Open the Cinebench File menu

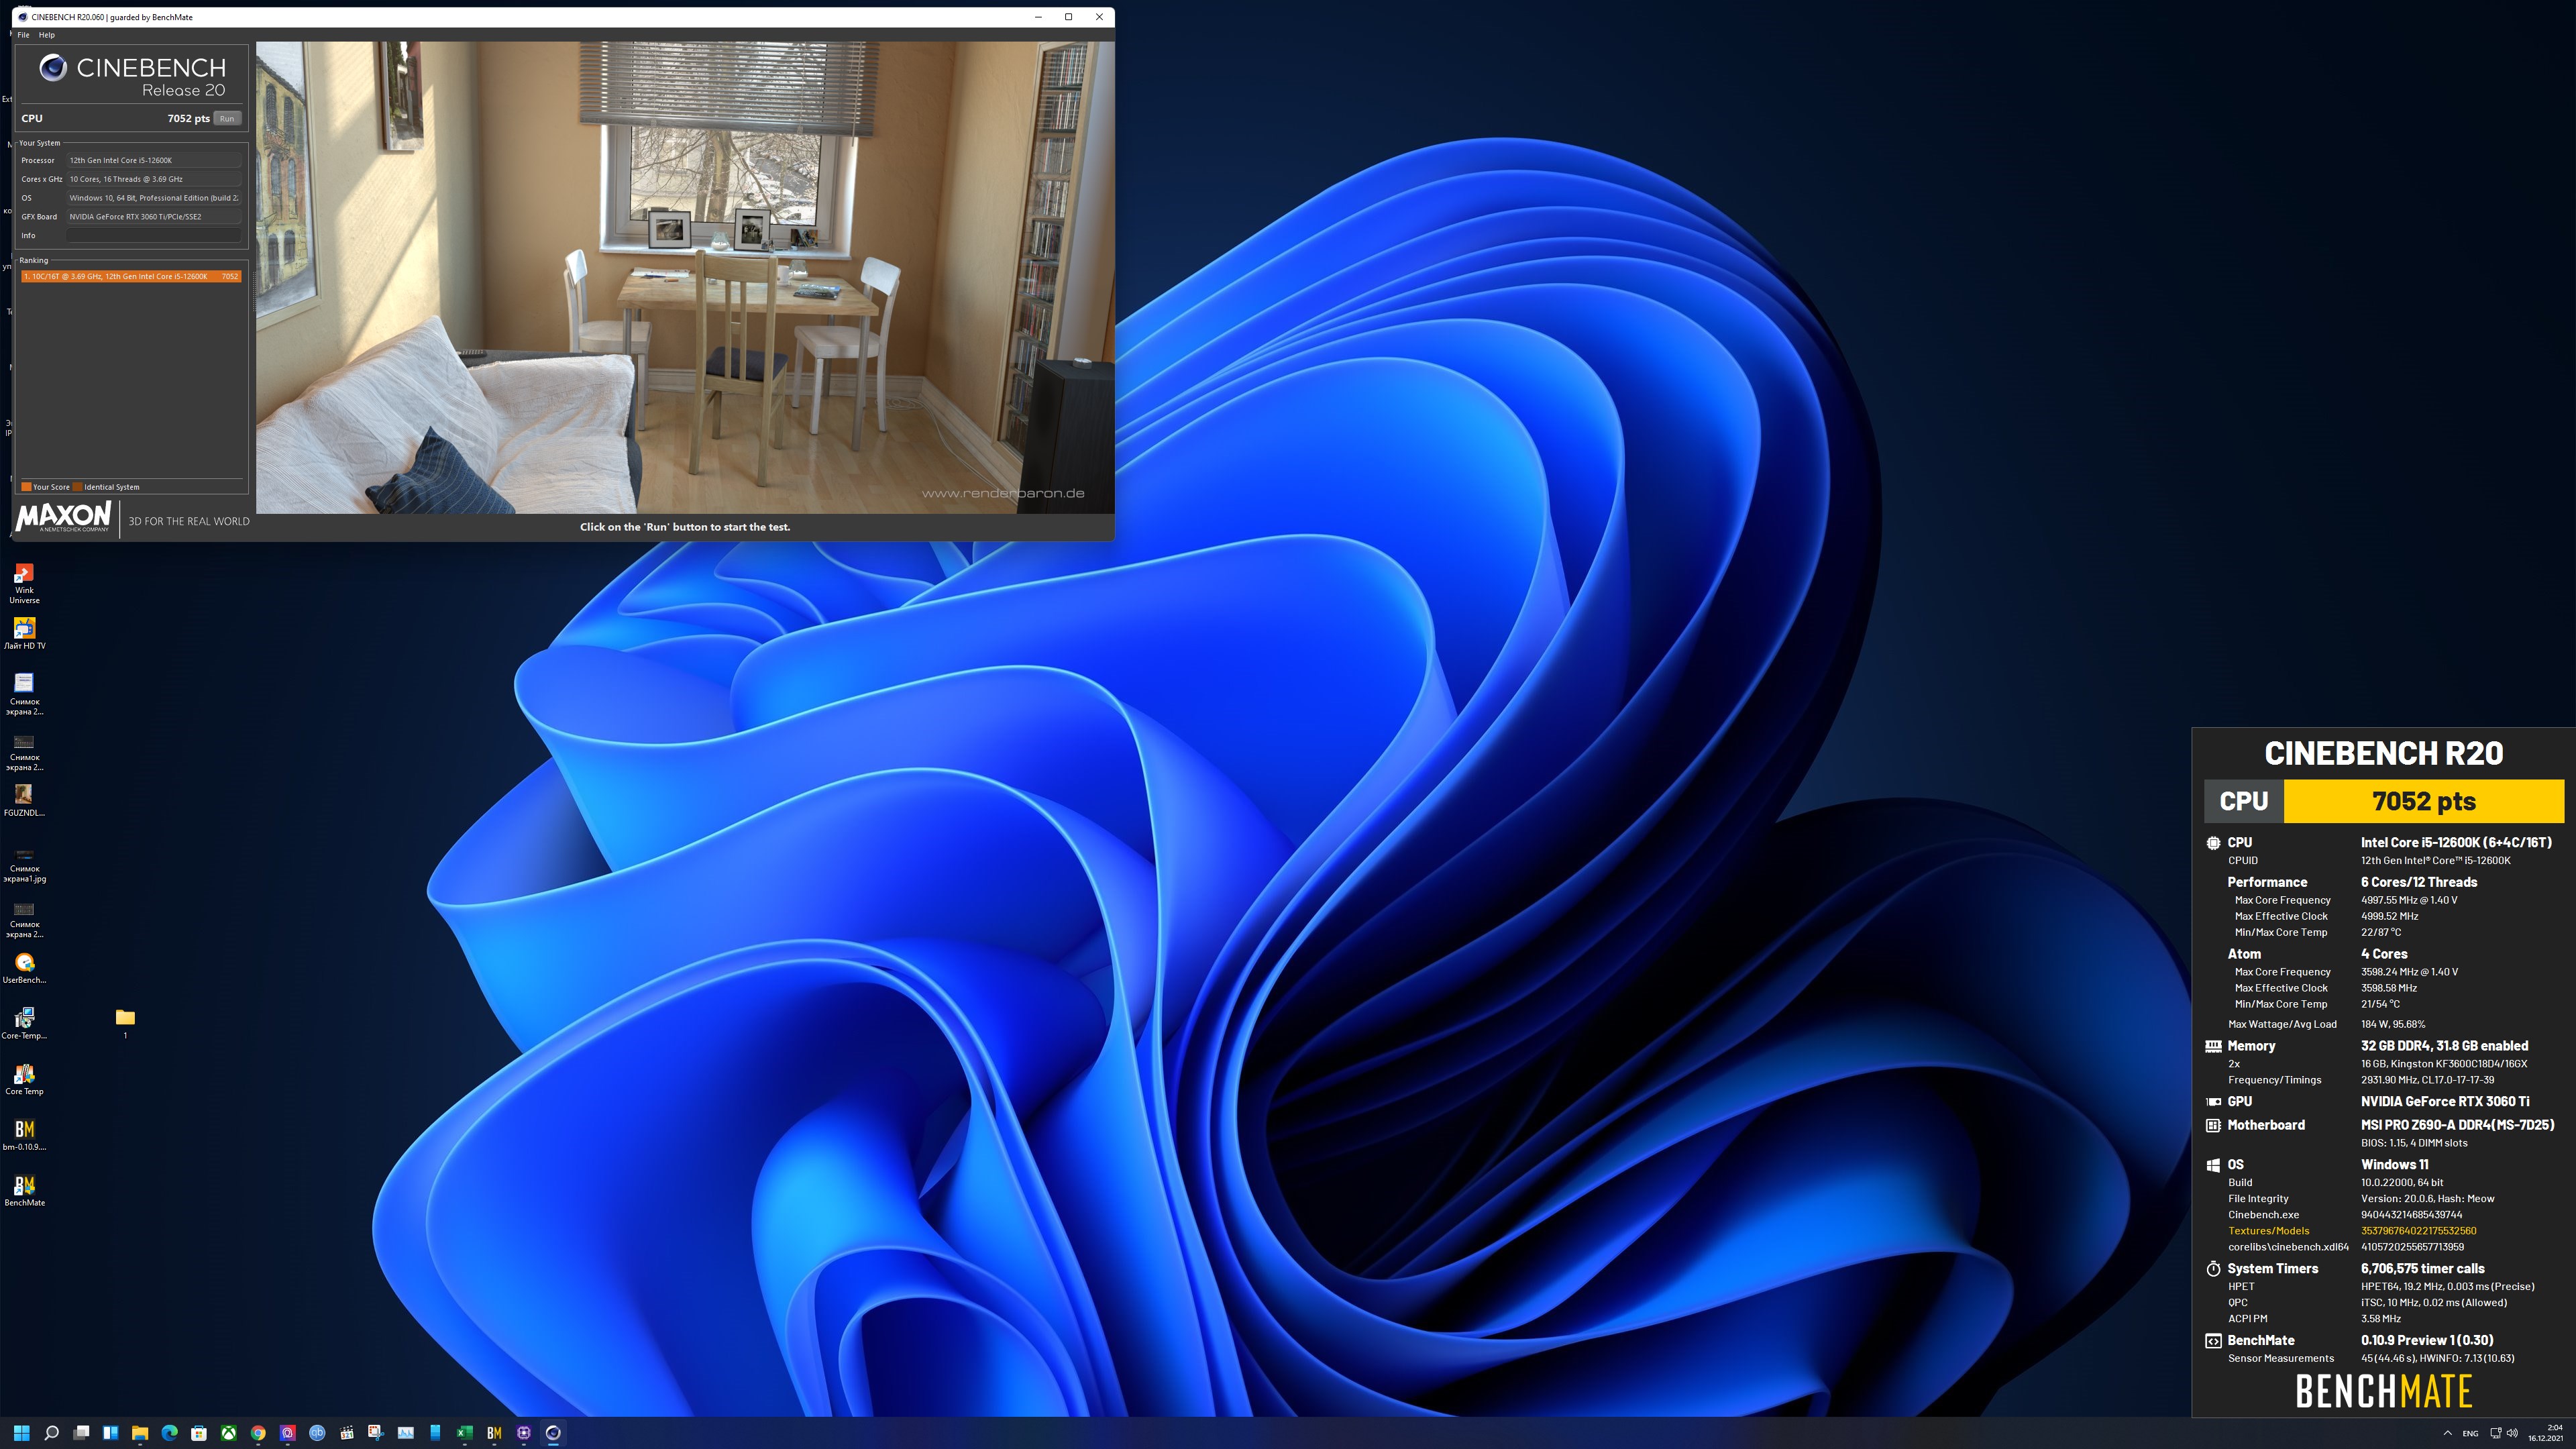pyautogui.click(x=23, y=35)
